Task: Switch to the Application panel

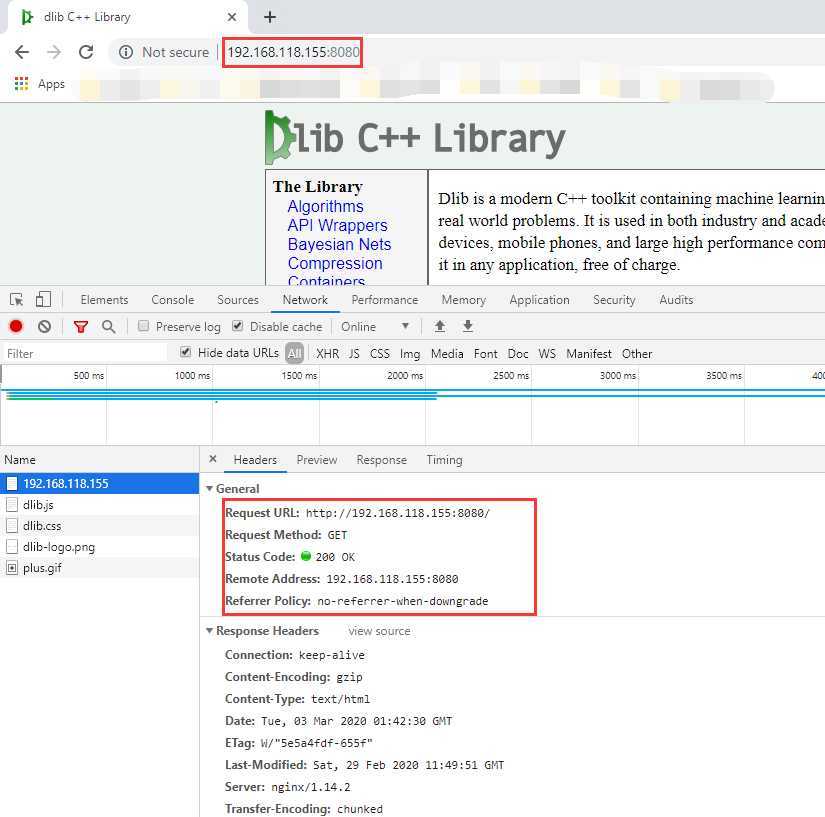Action: click(x=539, y=300)
